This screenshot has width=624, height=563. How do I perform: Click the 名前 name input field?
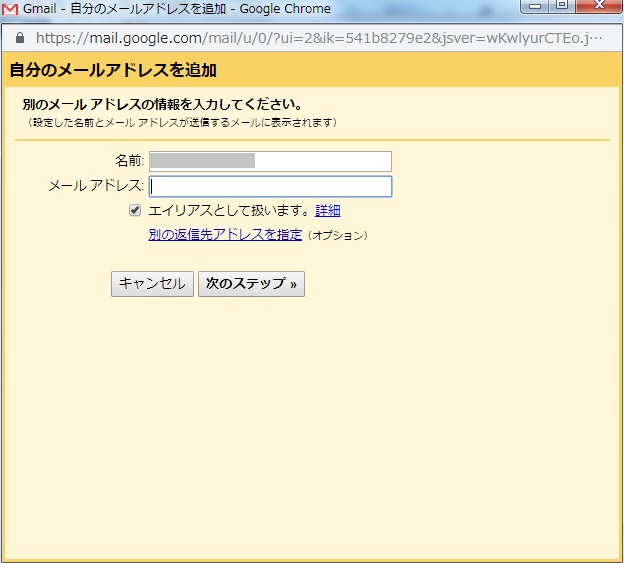point(270,162)
